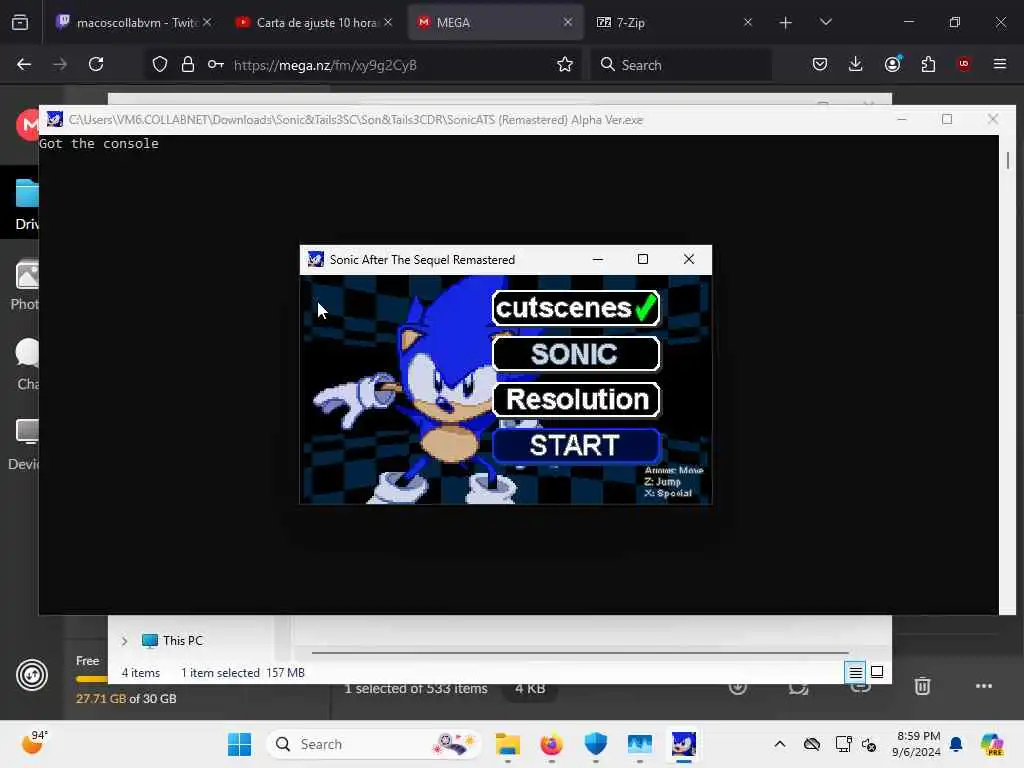This screenshot has width=1024, height=768.
Task: Close the 7-Zip browser tab
Action: tap(748, 22)
